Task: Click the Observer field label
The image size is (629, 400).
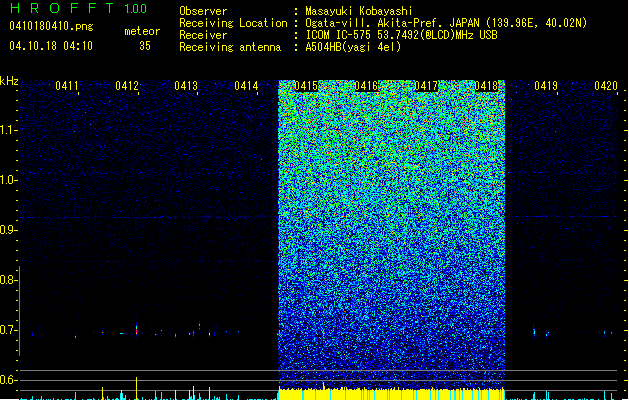Action: (x=203, y=11)
